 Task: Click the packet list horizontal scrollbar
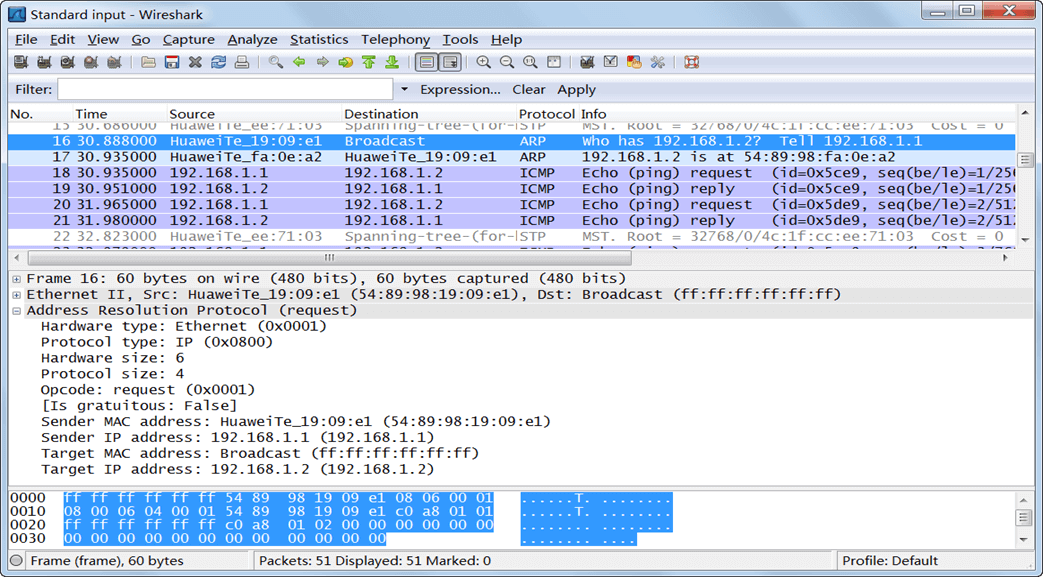(x=329, y=258)
